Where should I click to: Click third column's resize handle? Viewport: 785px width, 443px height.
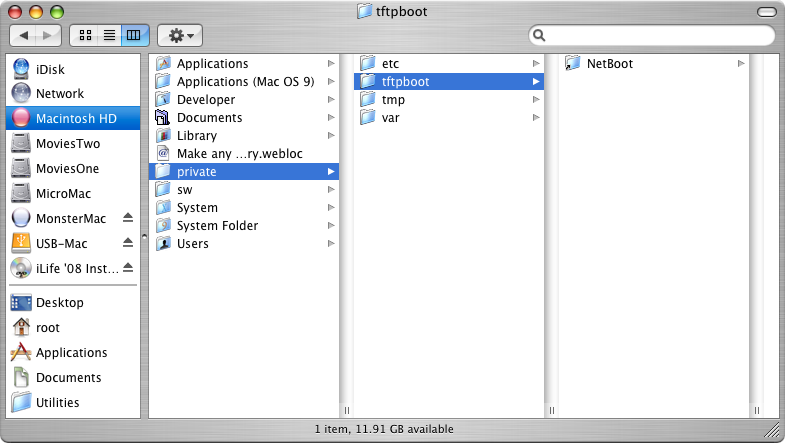tap(756, 410)
